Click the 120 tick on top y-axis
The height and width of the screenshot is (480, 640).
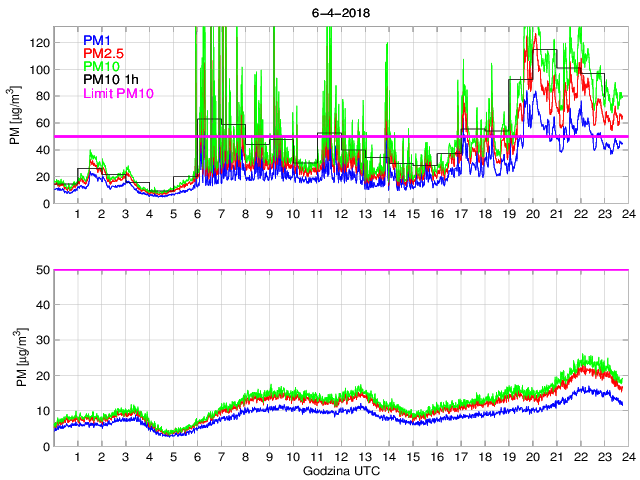pyautogui.click(x=39, y=43)
